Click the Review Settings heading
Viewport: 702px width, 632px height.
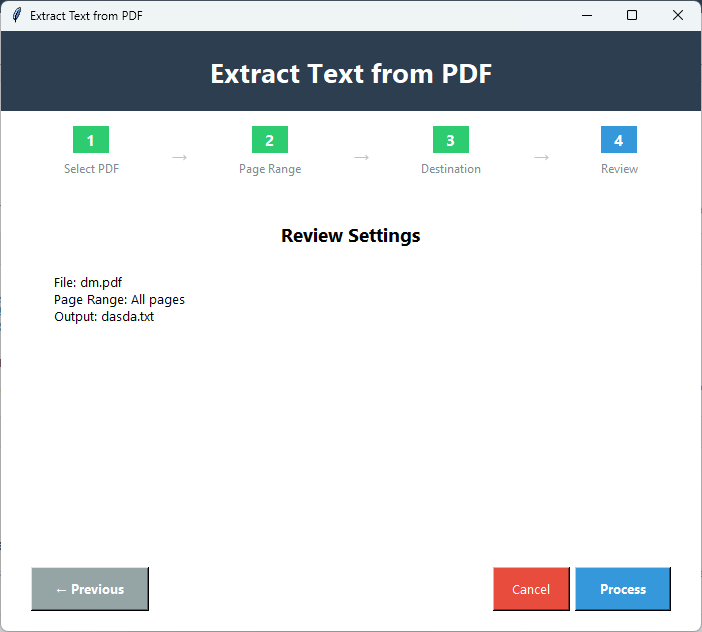pyautogui.click(x=351, y=235)
